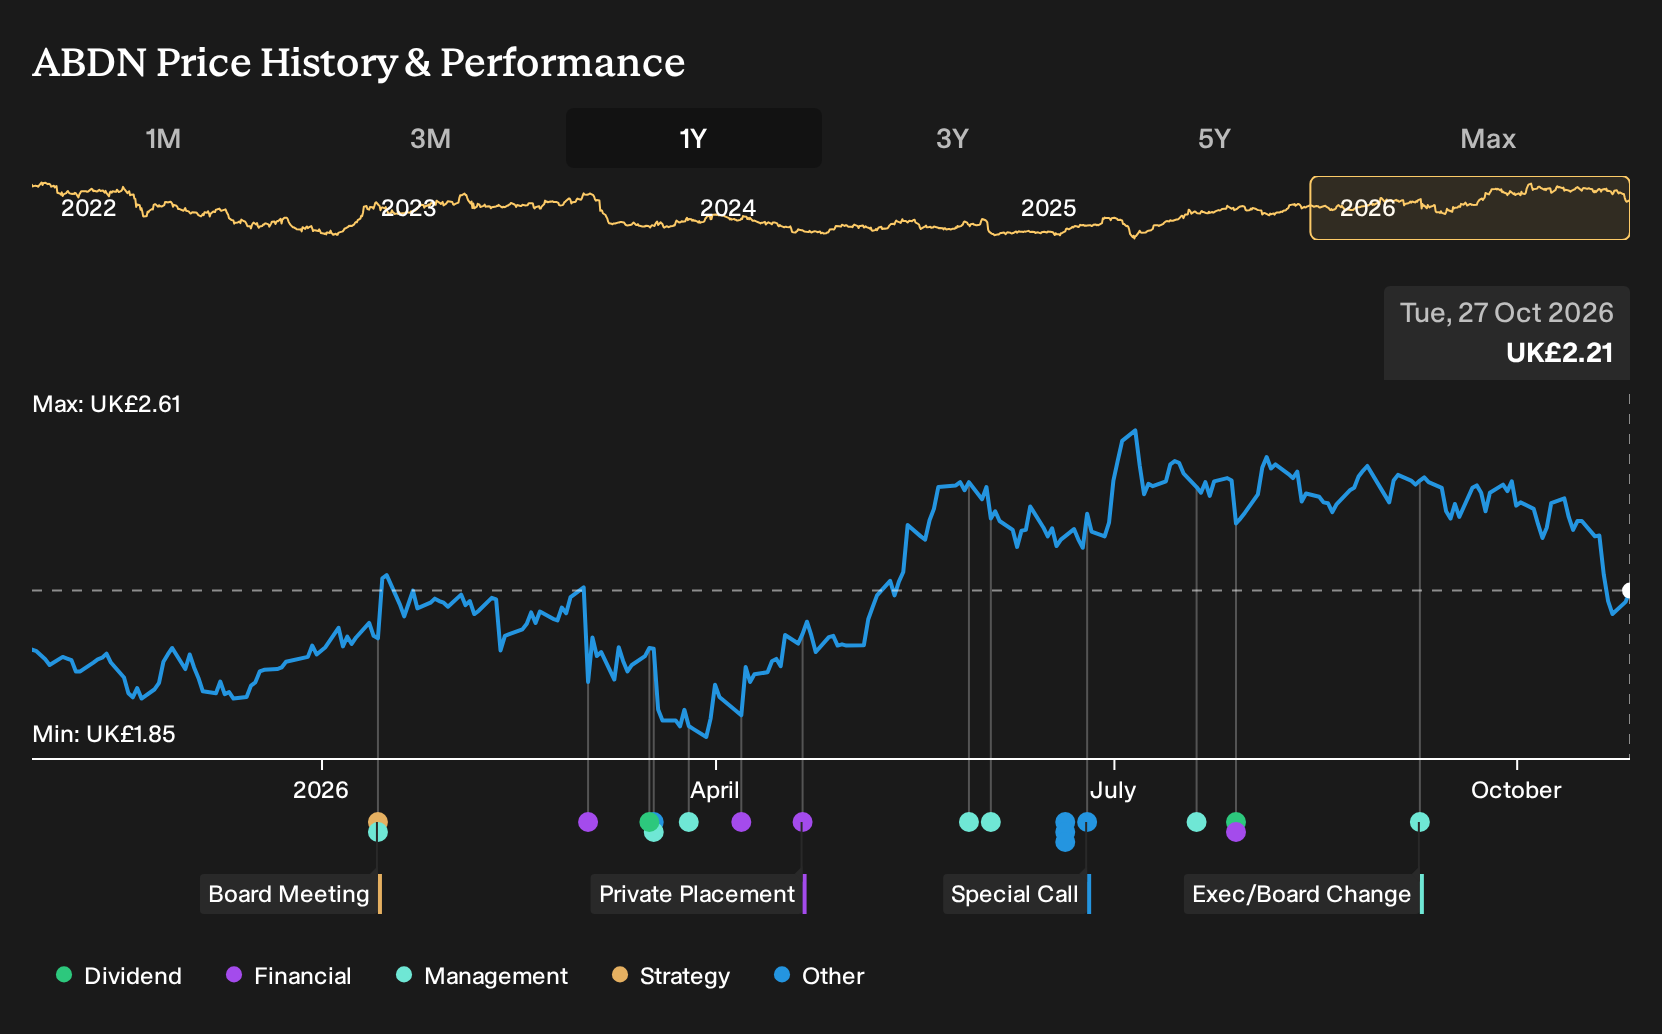Jump to 2024 in the overview mini-chart
Viewport: 1662px width, 1034px height.
[728, 208]
